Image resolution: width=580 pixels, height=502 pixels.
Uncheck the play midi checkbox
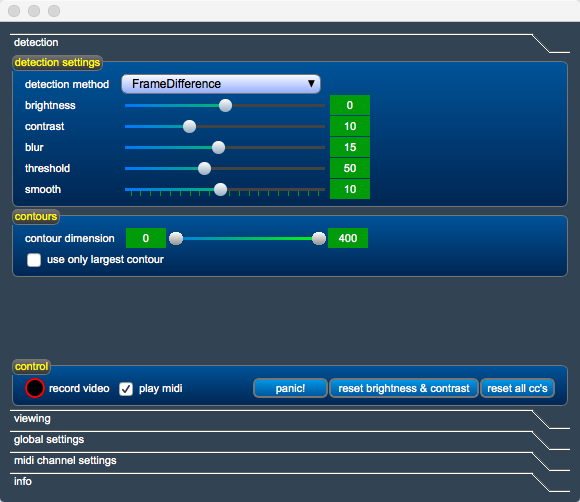coord(126,389)
